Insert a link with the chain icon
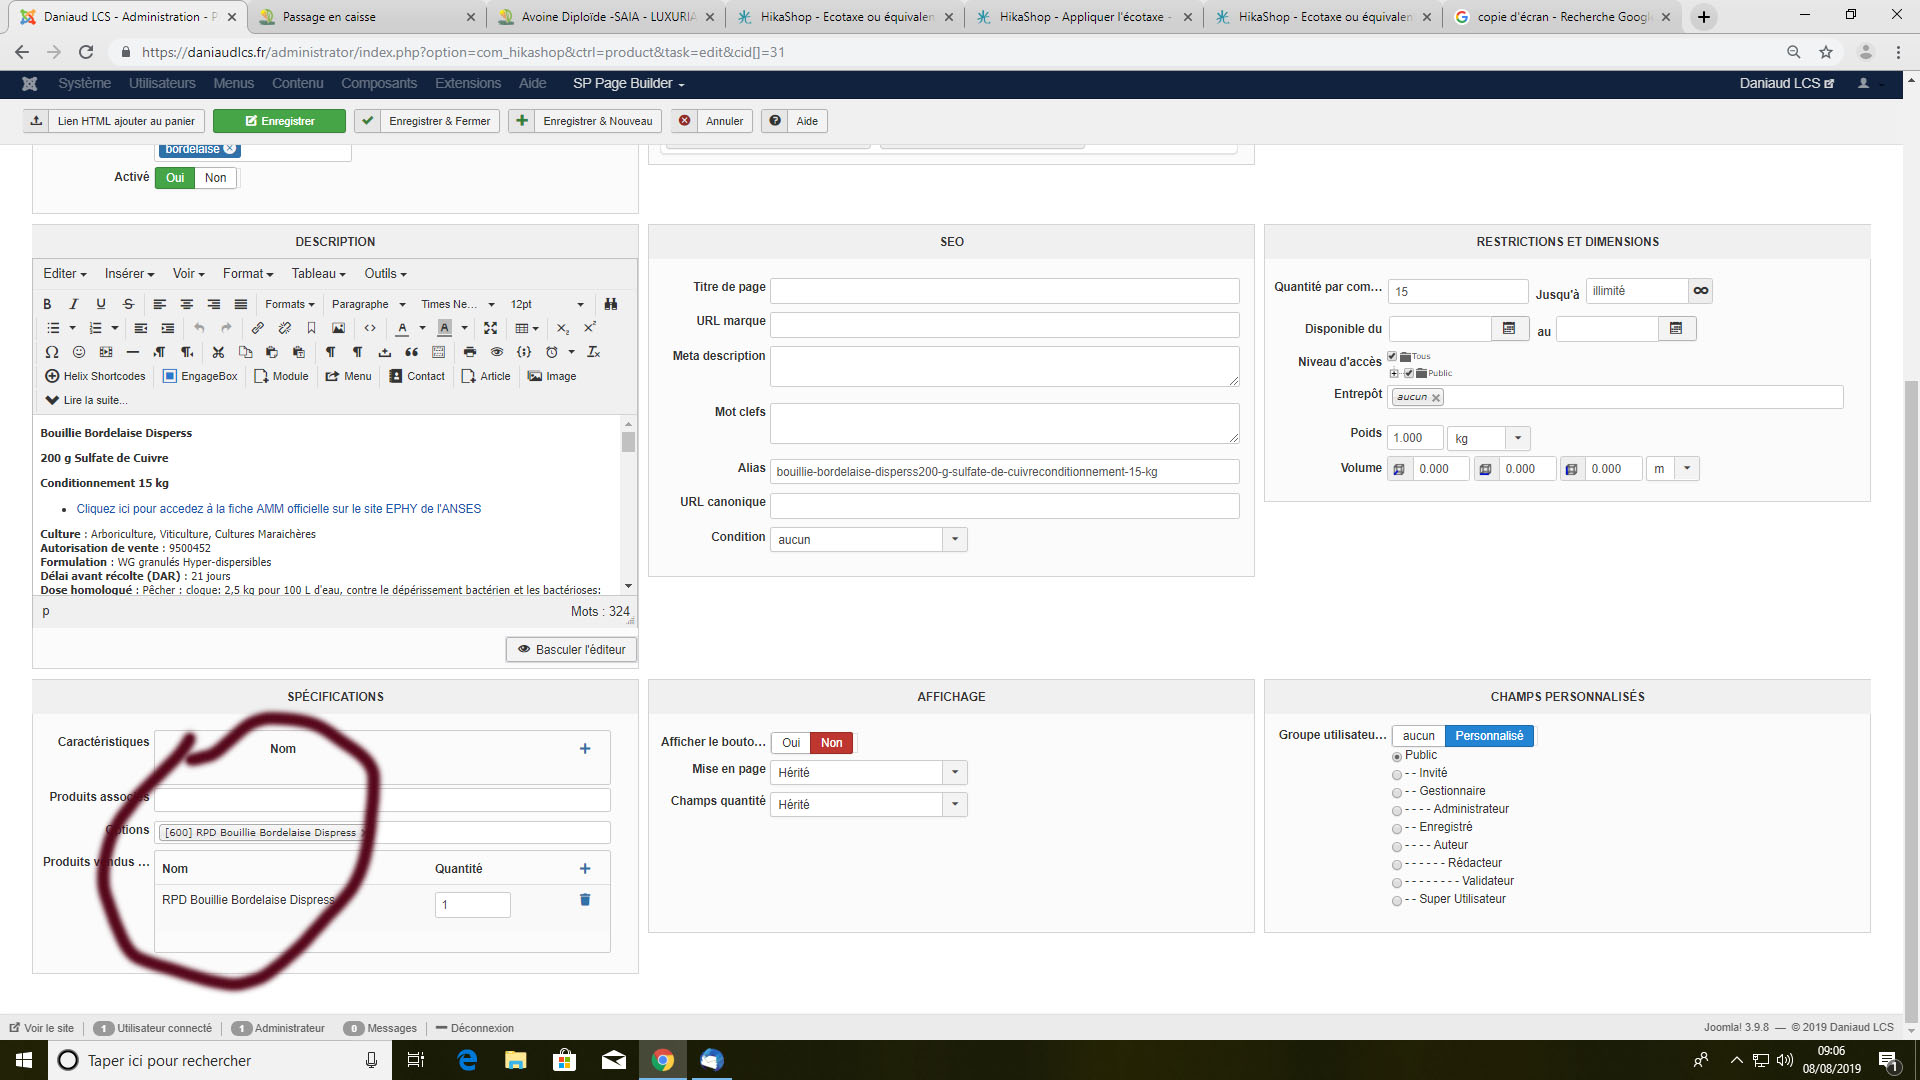This screenshot has width=1920, height=1080. coord(257,328)
